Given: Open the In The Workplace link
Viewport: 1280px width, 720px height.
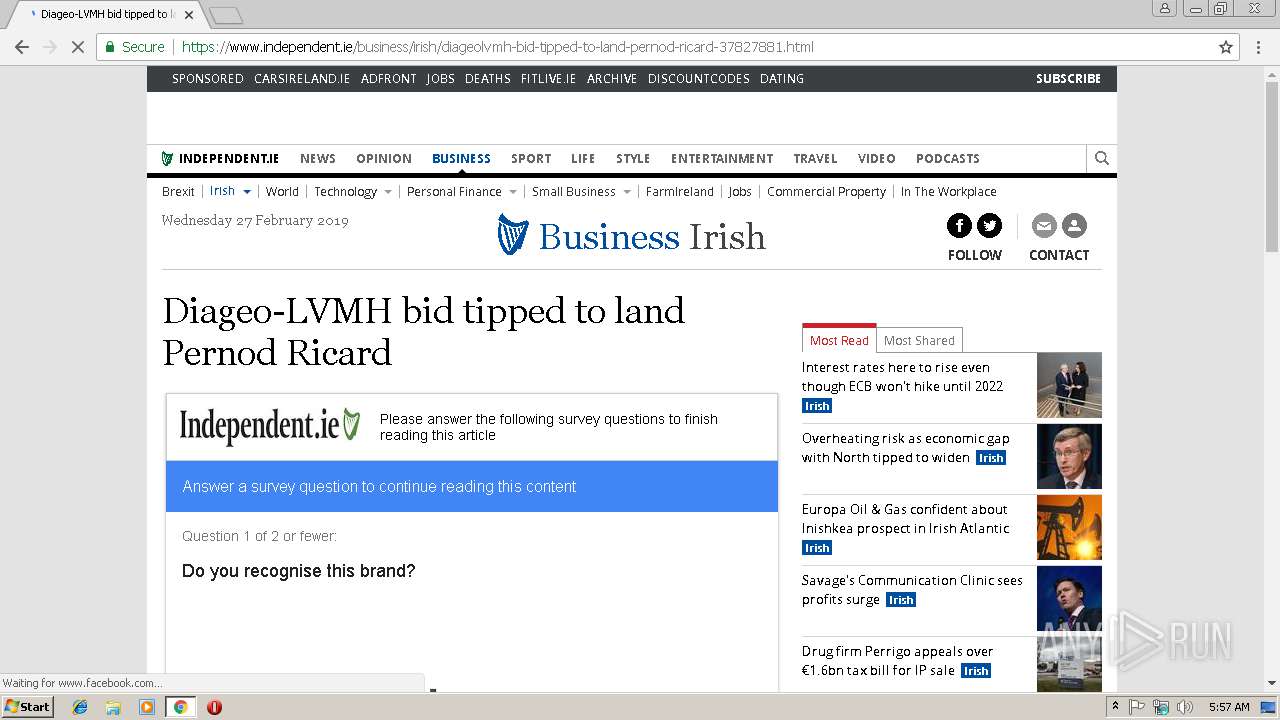Looking at the screenshot, I should pyautogui.click(x=948, y=192).
